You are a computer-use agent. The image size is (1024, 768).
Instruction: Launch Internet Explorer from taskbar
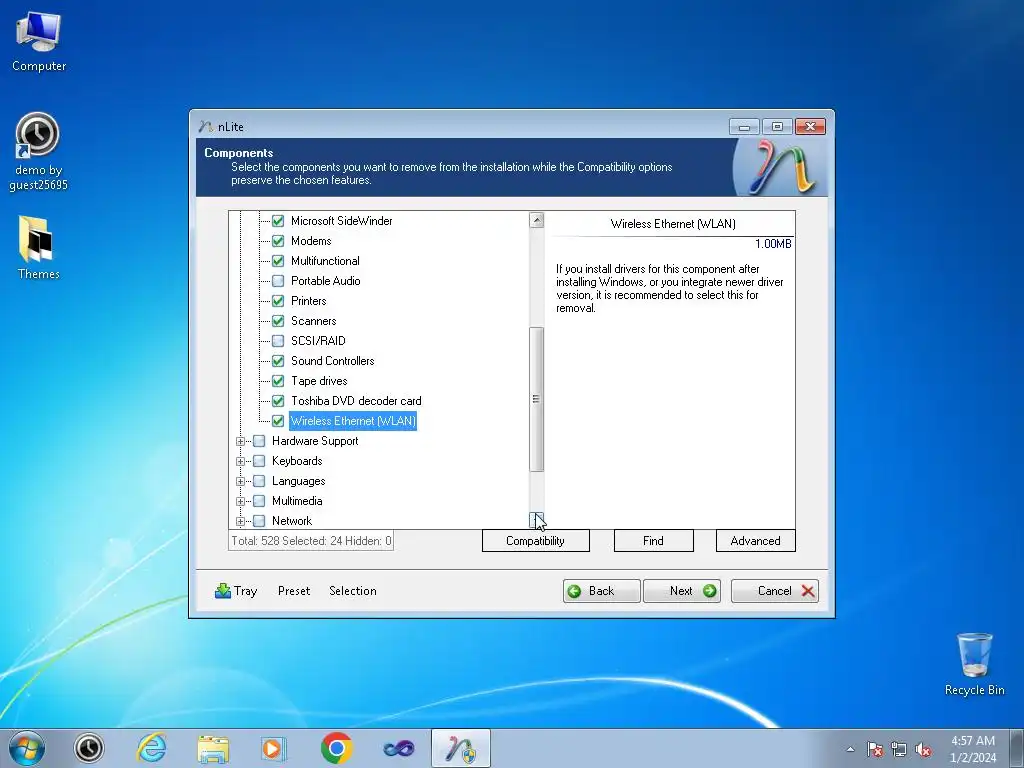(x=151, y=748)
